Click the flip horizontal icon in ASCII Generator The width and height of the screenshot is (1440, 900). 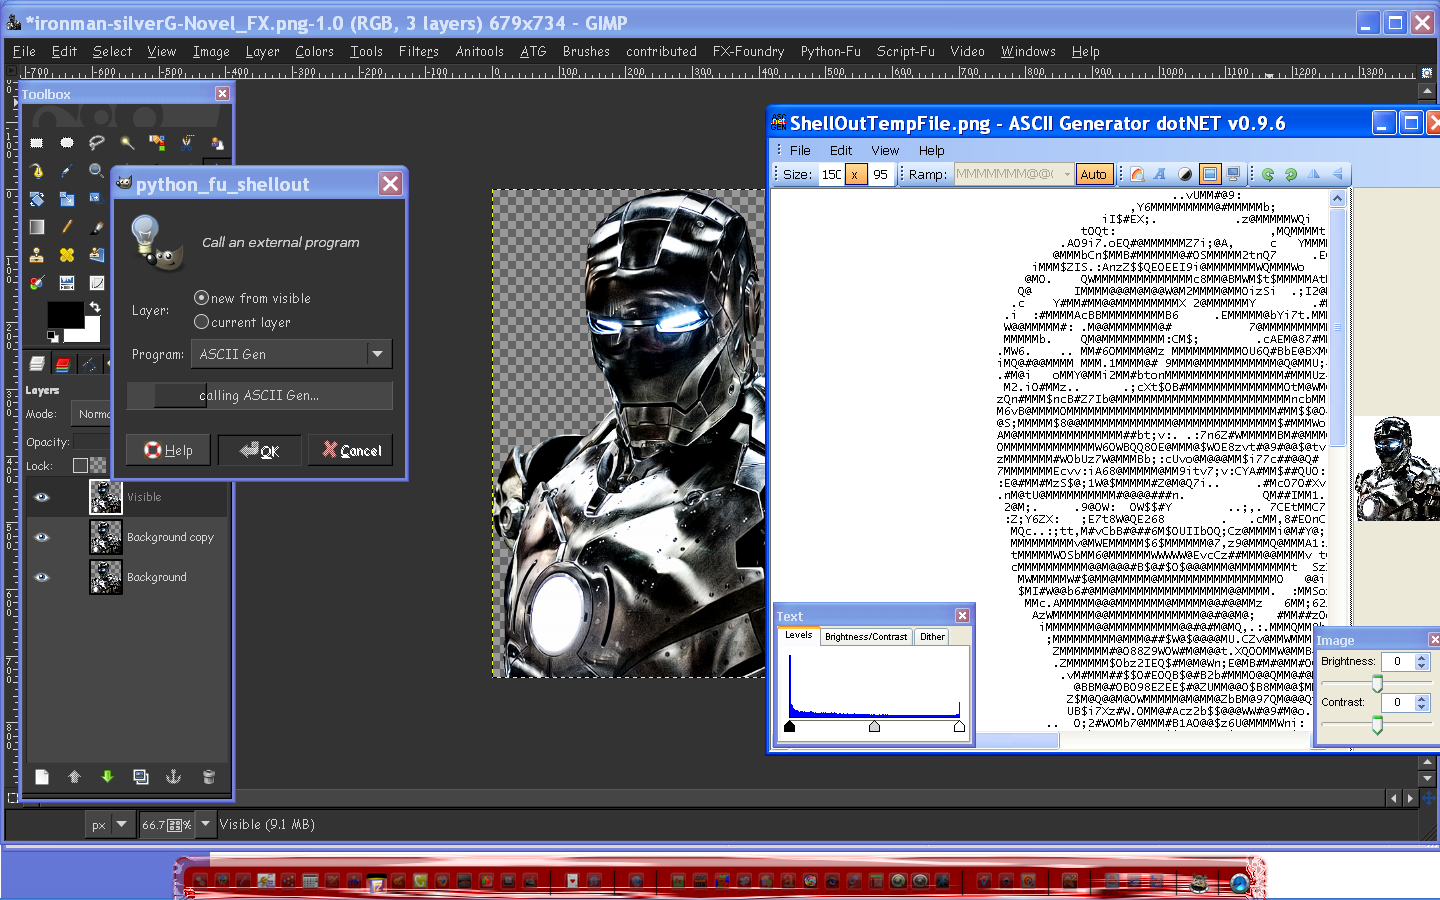click(1313, 174)
